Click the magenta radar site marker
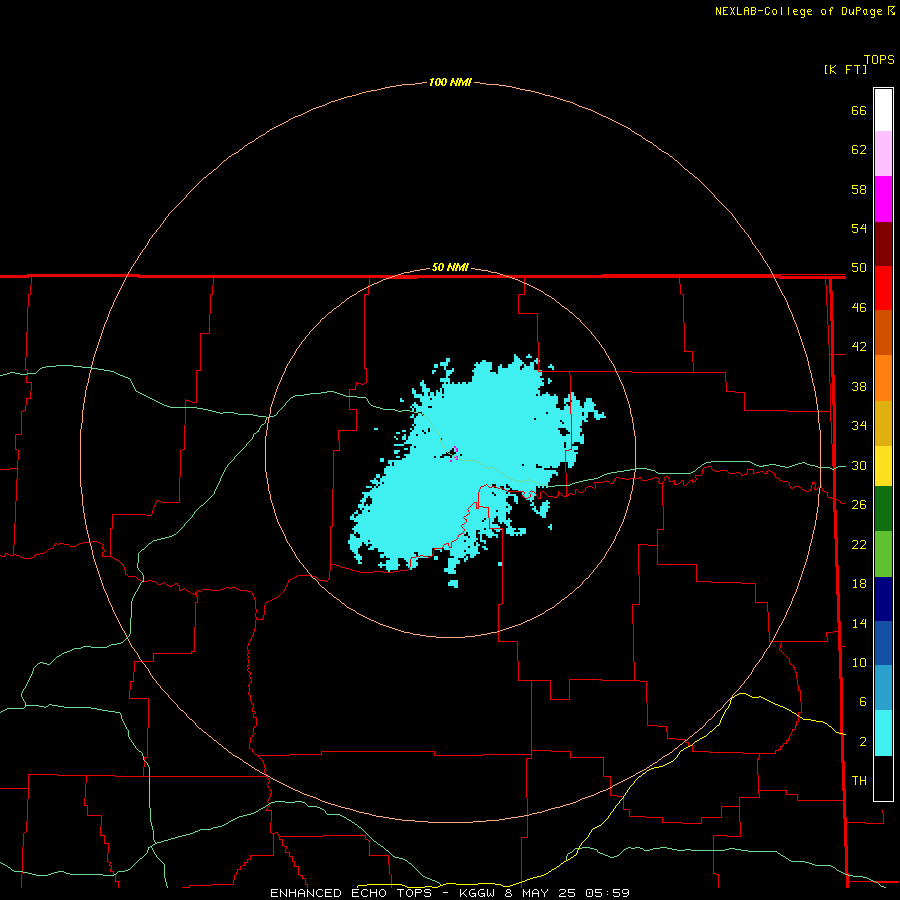The image size is (900, 900). [454, 453]
